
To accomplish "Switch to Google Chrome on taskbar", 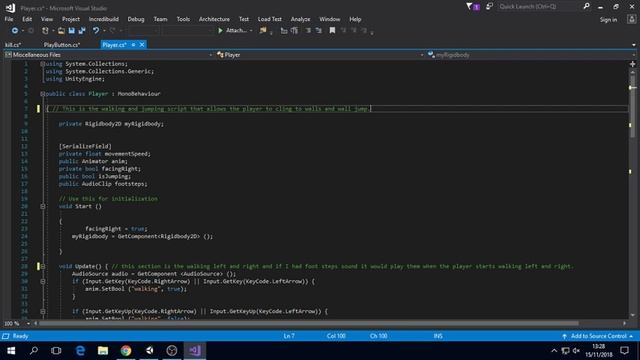I will [126, 351].
